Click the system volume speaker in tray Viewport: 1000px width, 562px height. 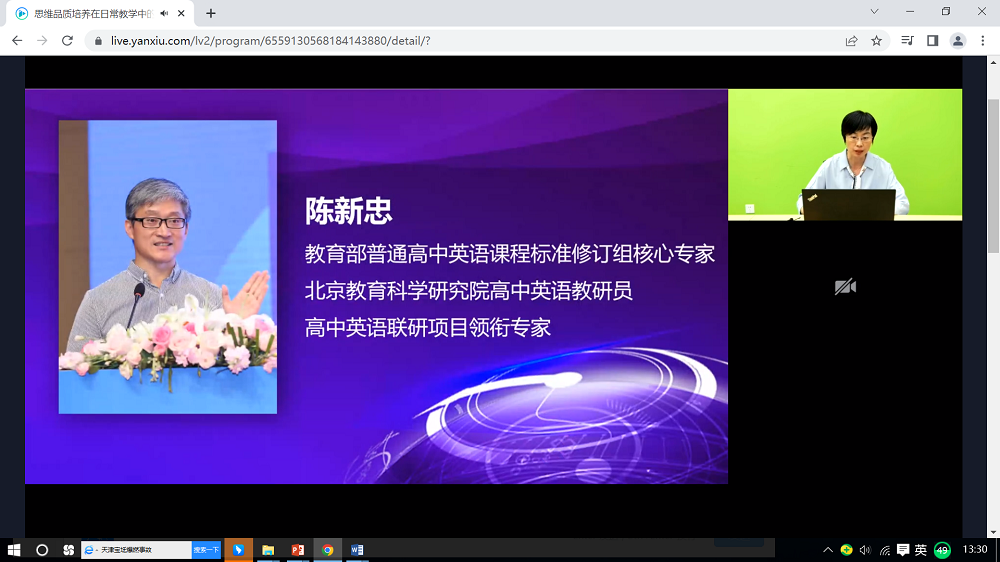865,550
